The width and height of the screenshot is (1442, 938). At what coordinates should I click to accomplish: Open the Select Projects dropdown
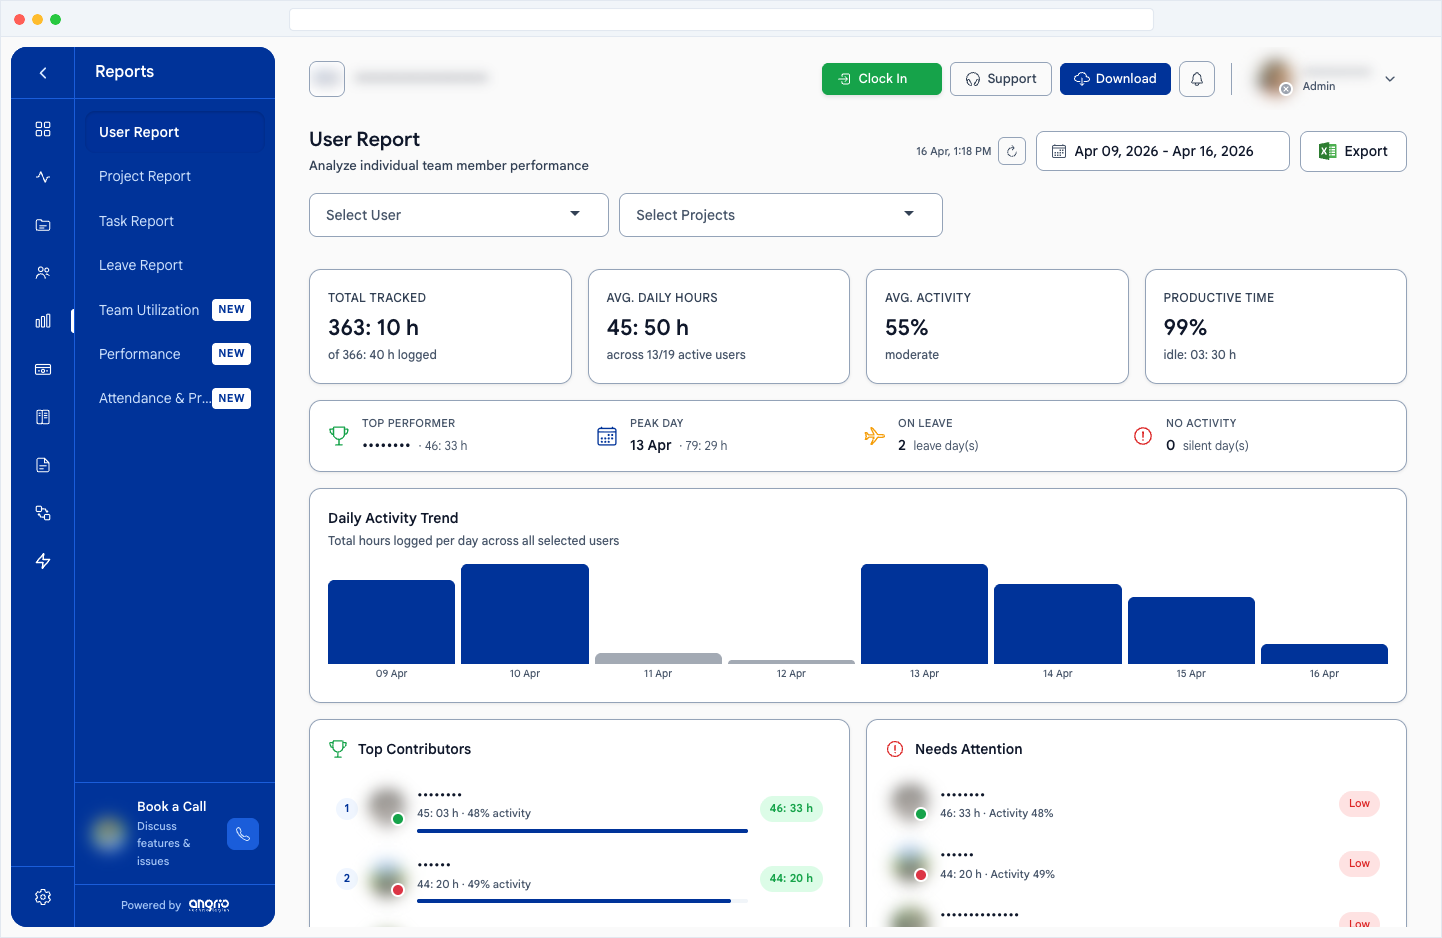click(x=780, y=214)
